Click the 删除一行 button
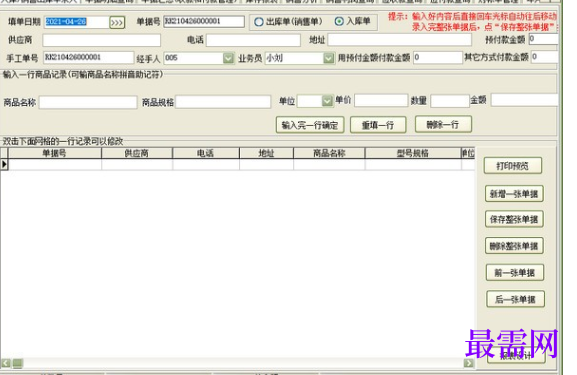The image size is (577, 375). pos(443,124)
